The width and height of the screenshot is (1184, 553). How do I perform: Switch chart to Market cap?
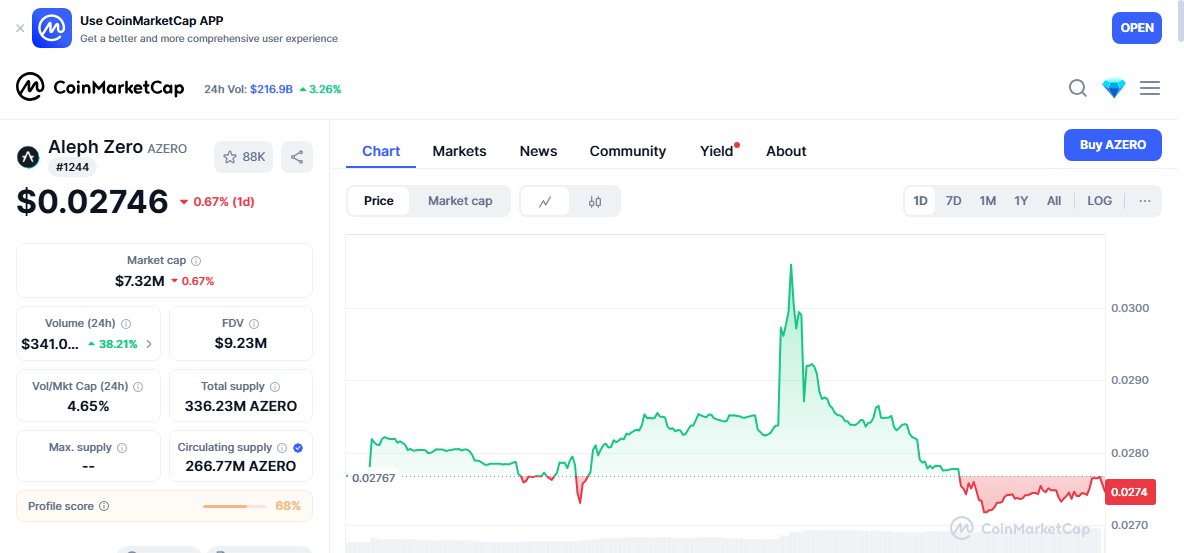(460, 201)
